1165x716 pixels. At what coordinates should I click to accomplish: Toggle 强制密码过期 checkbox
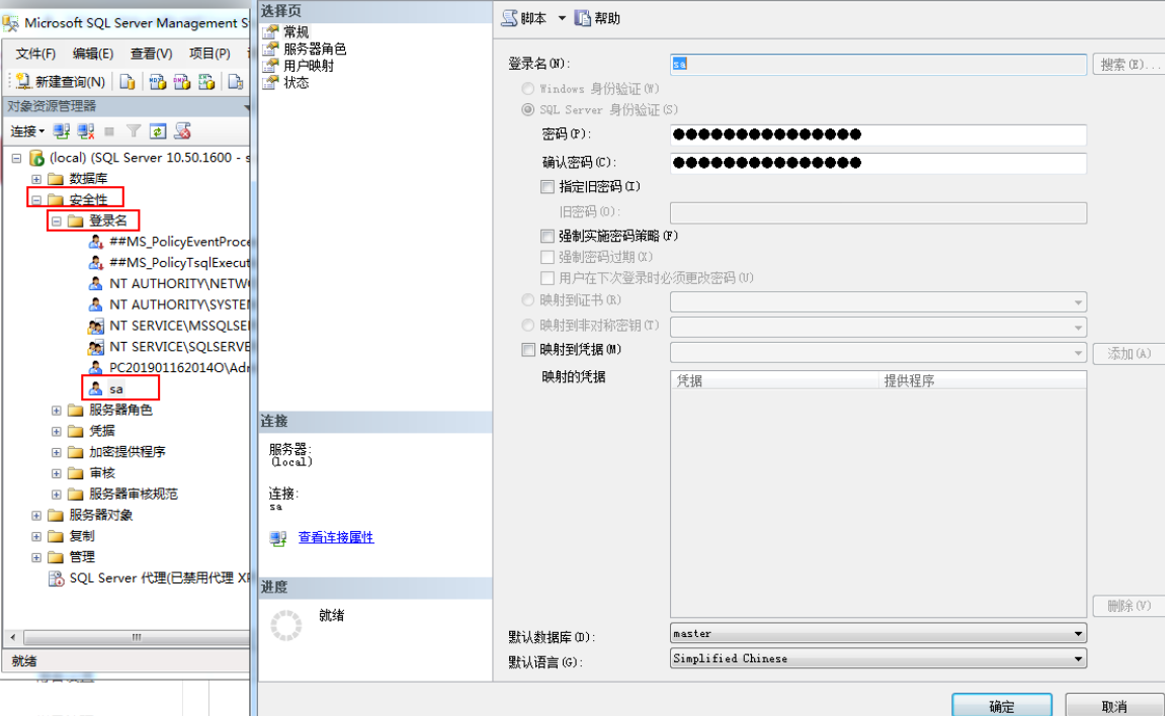(x=548, y=257)
